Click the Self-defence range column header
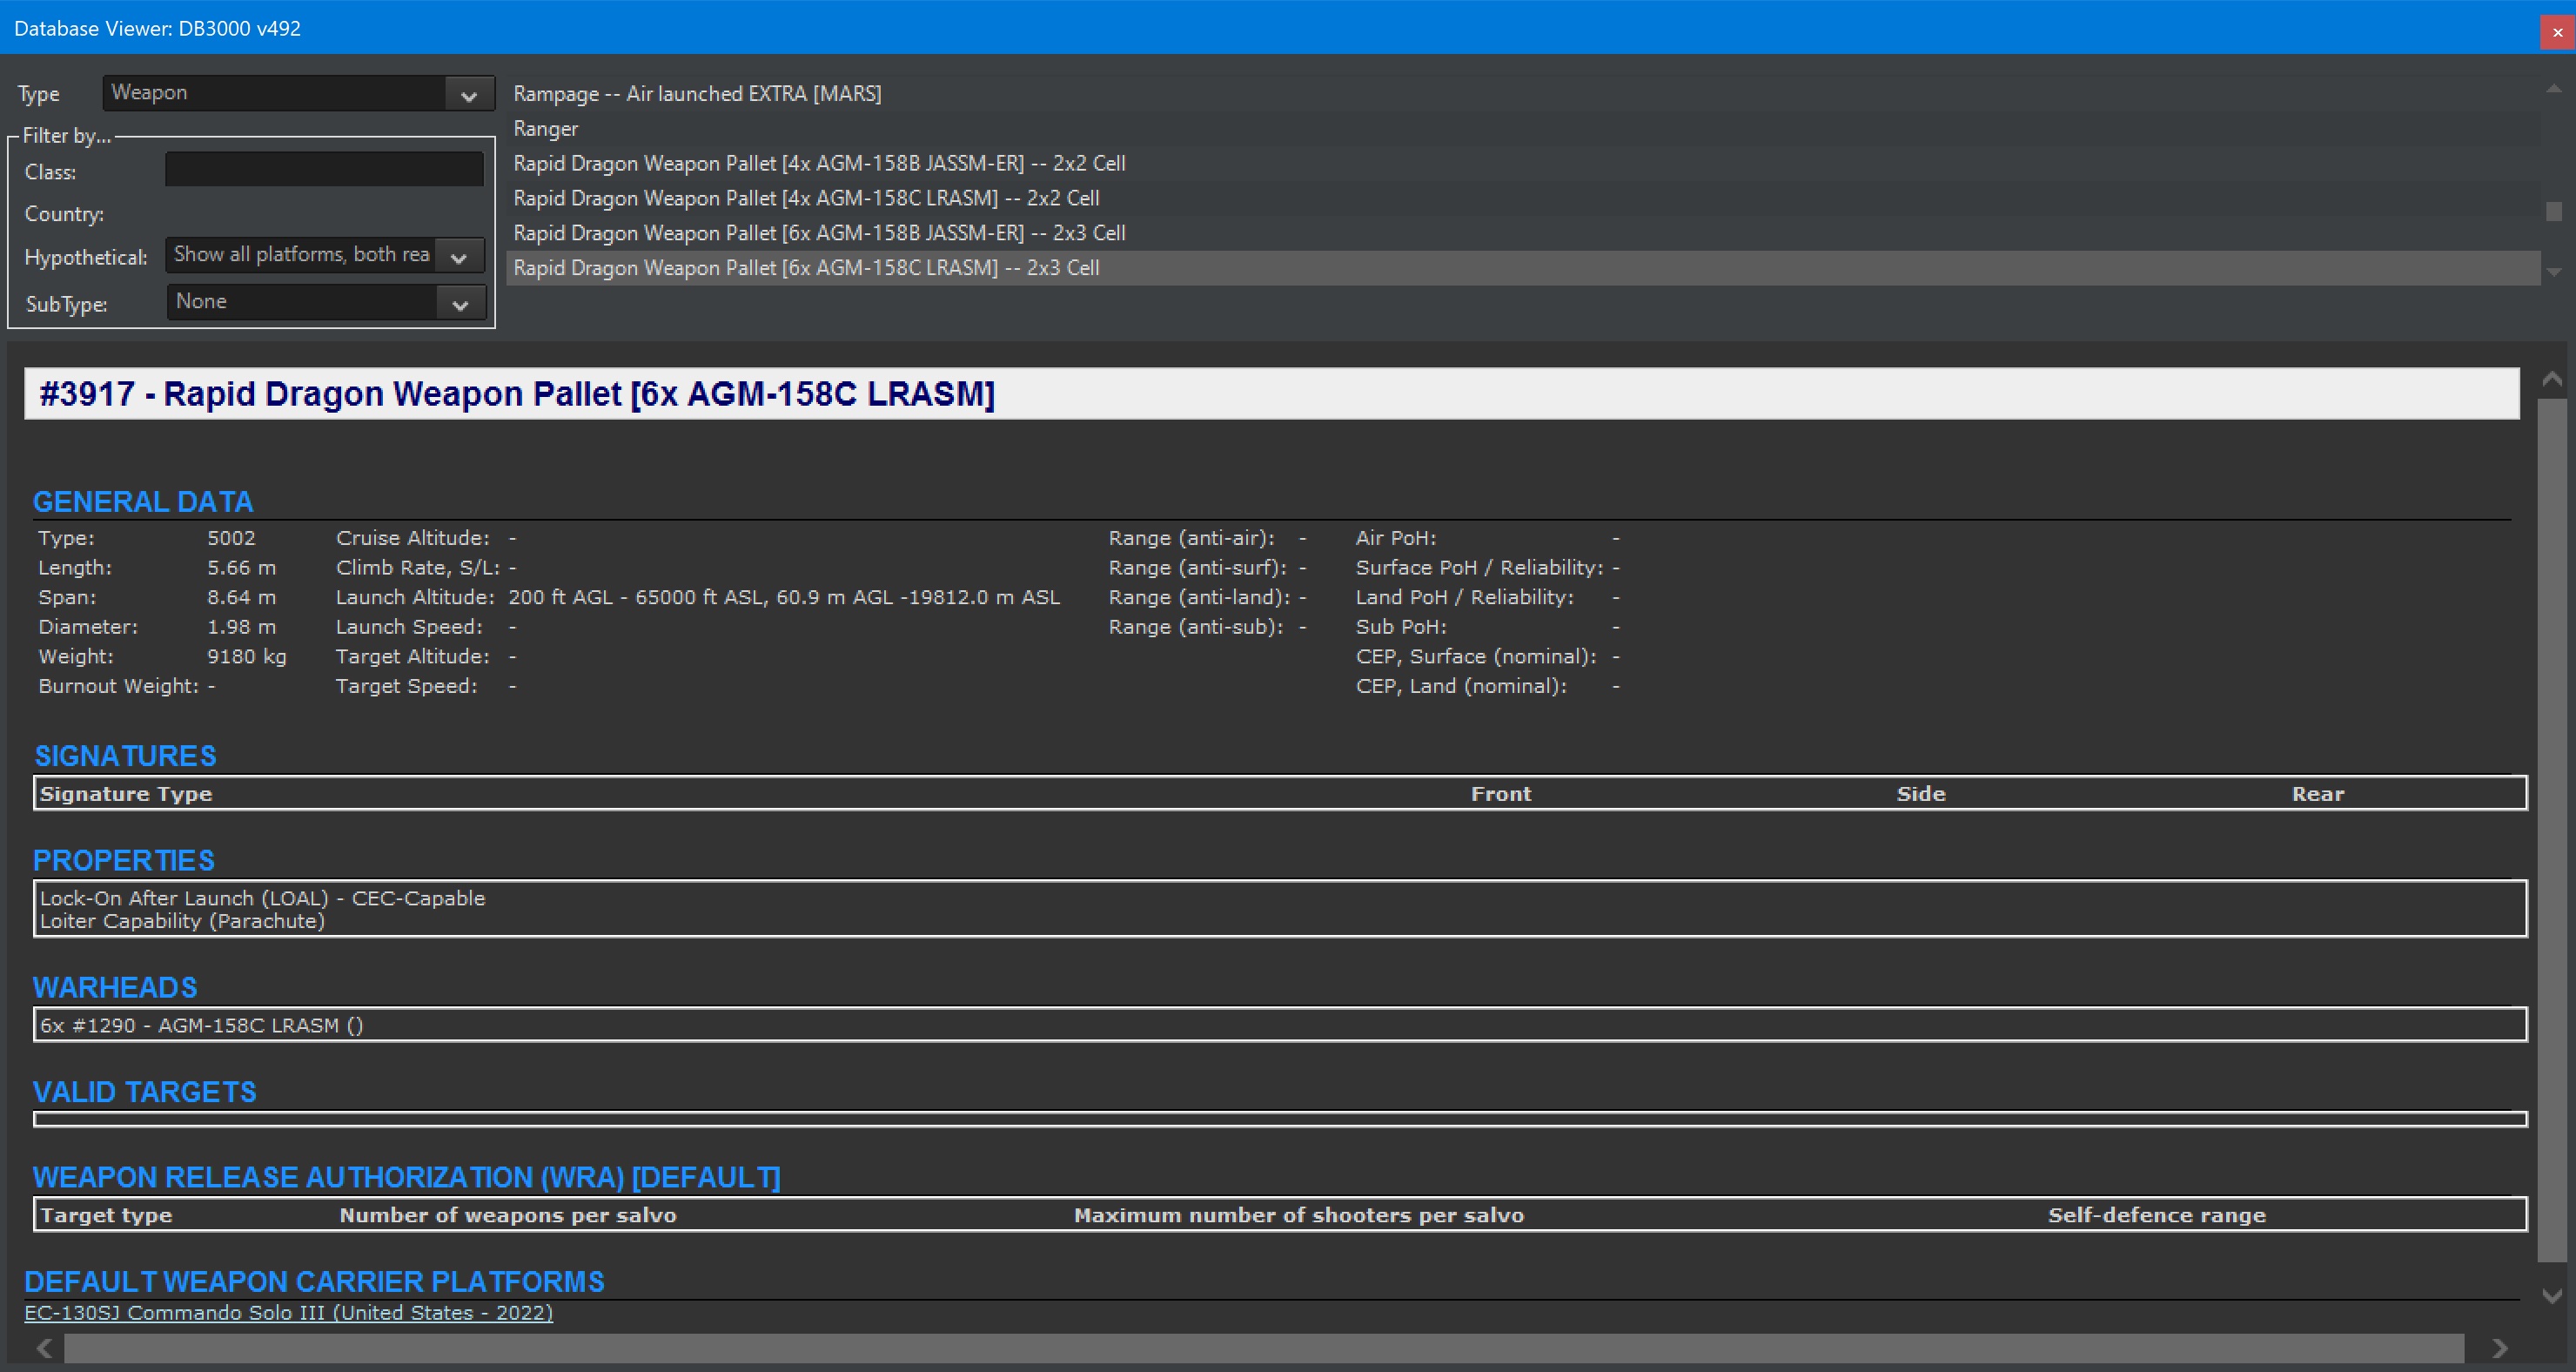The image size is (2576, 1372). (x=2157, y=1215)
